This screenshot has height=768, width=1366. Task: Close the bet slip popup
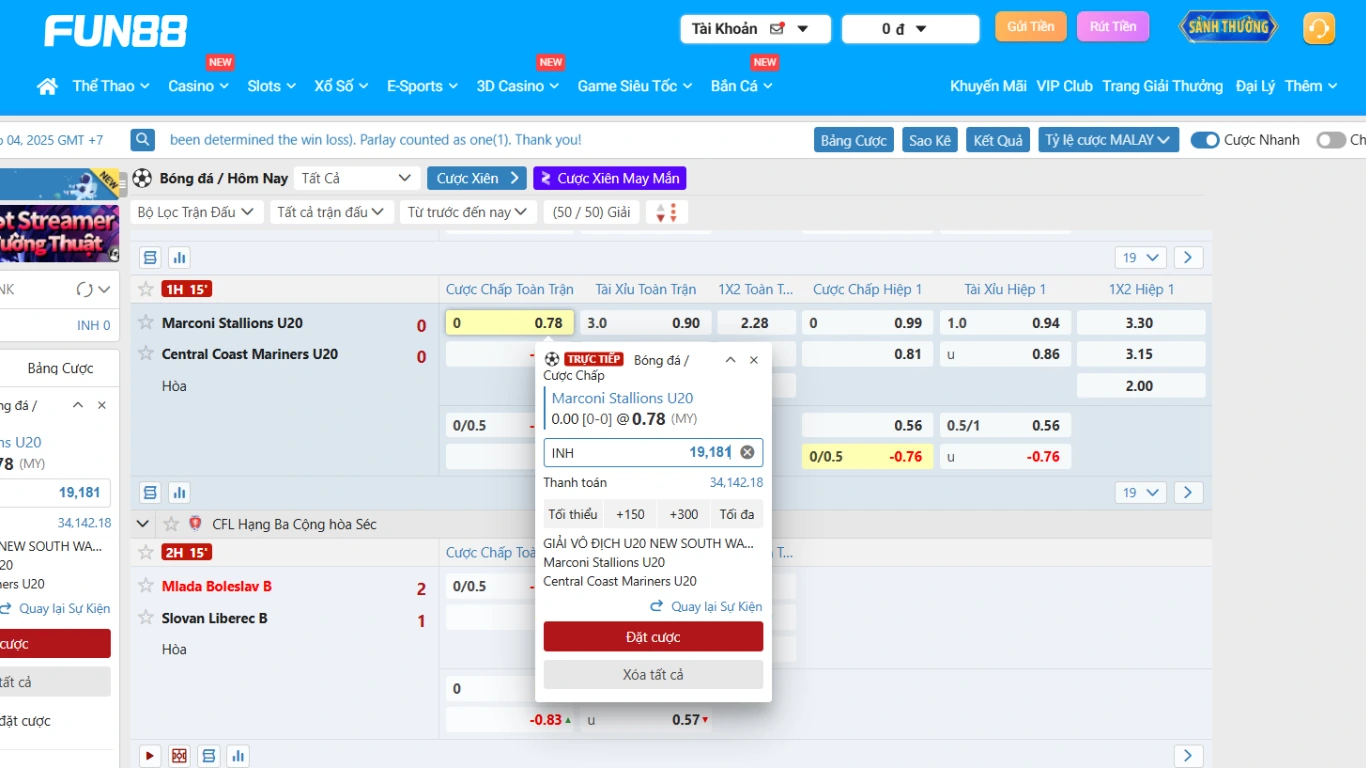[754, 360]
